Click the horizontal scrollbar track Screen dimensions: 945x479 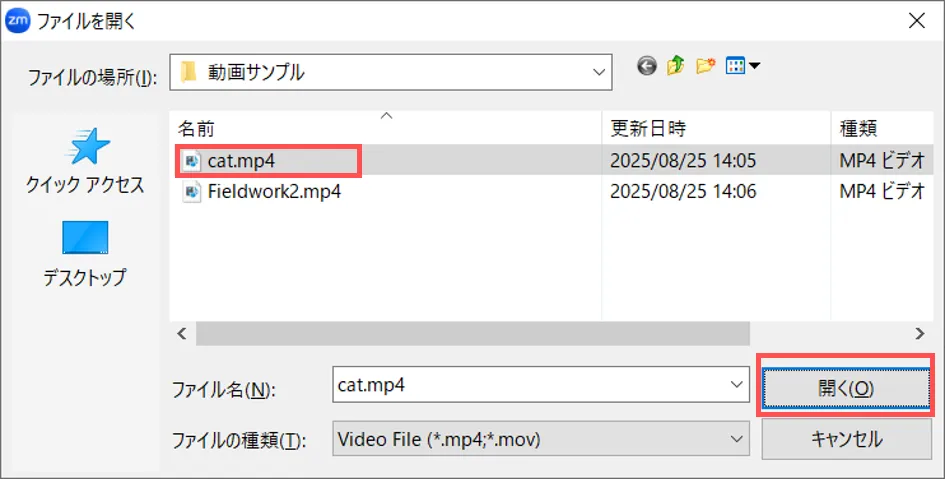(830, 333)
